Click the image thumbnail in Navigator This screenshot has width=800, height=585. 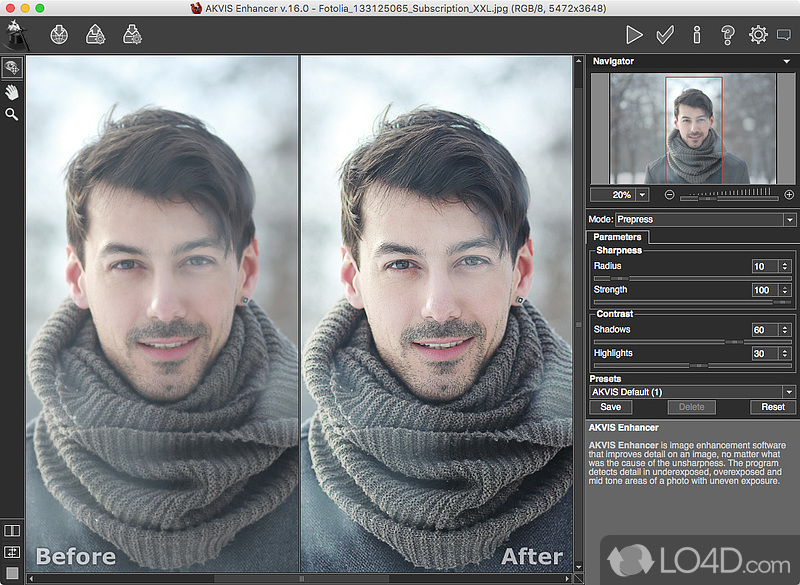pyautogui.click(x=693, y=127)
